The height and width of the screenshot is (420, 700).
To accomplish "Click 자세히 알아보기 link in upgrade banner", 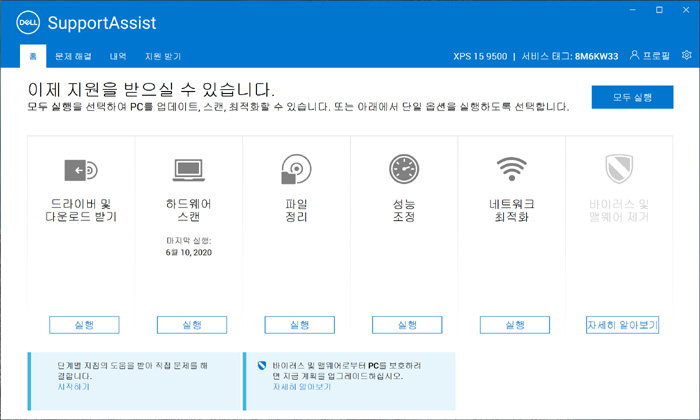I will tap(302, 387).
